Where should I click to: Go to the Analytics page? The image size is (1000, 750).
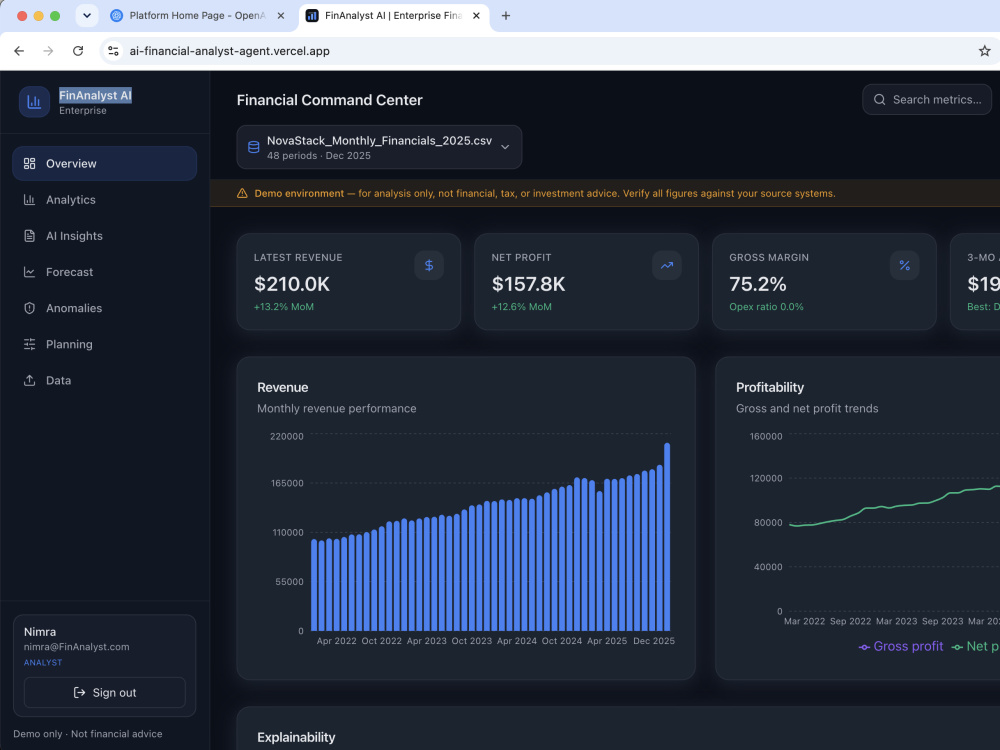click(x=105, y=200)
